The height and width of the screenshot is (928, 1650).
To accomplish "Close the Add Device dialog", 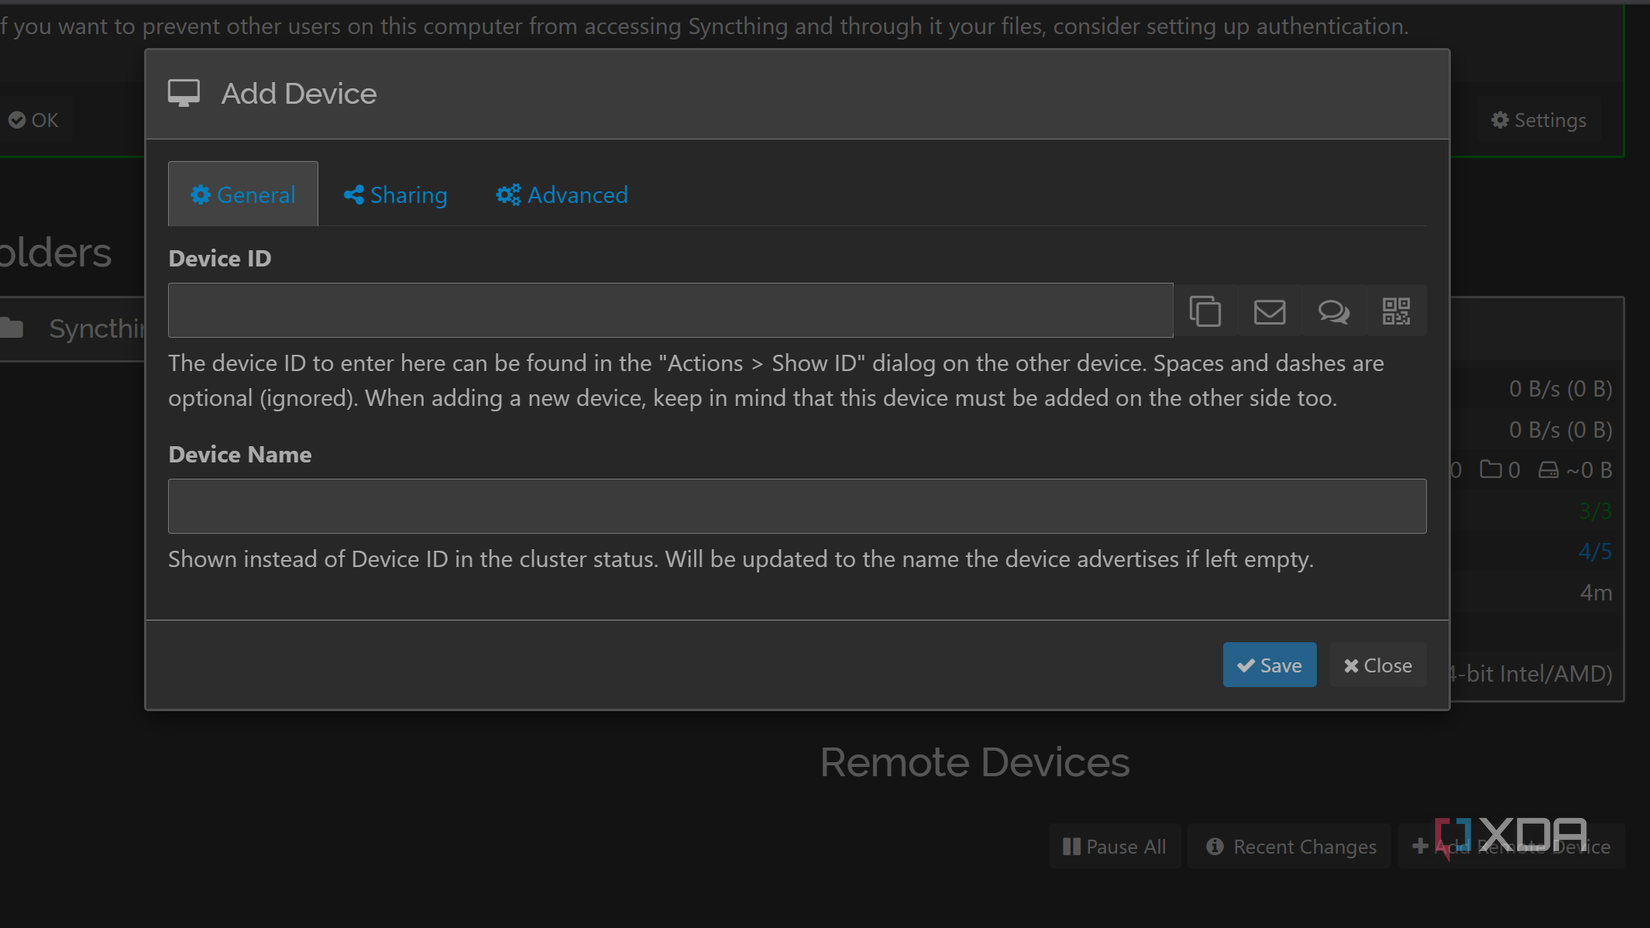I will point(1377,664).
